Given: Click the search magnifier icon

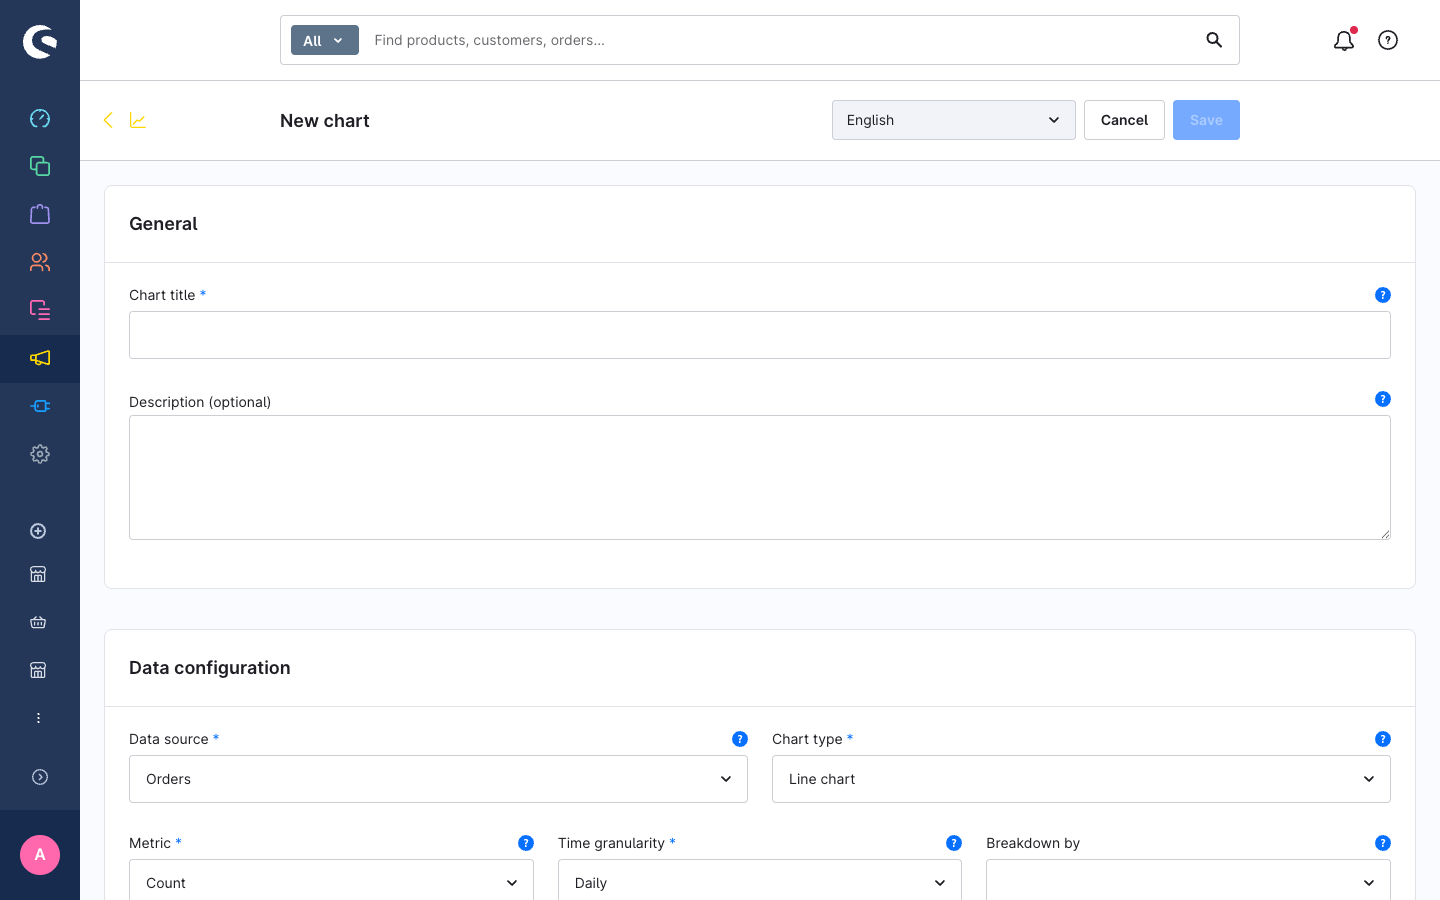Looking at the screenshot, I should 1214,40.
